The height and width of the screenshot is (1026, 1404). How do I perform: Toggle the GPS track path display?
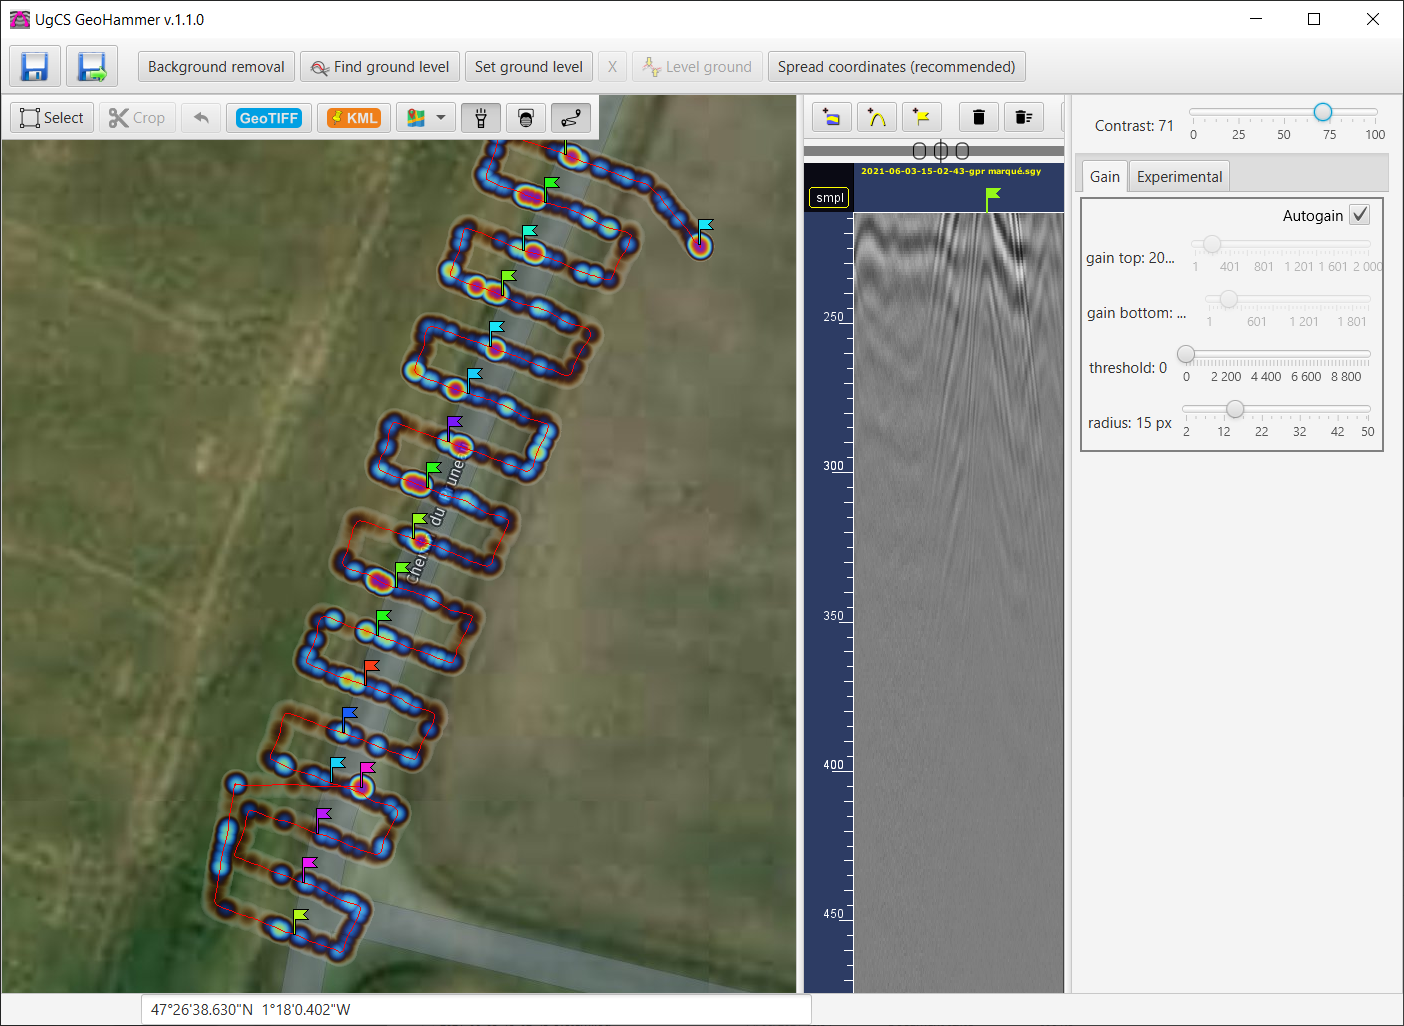click(x=570, y=118)
